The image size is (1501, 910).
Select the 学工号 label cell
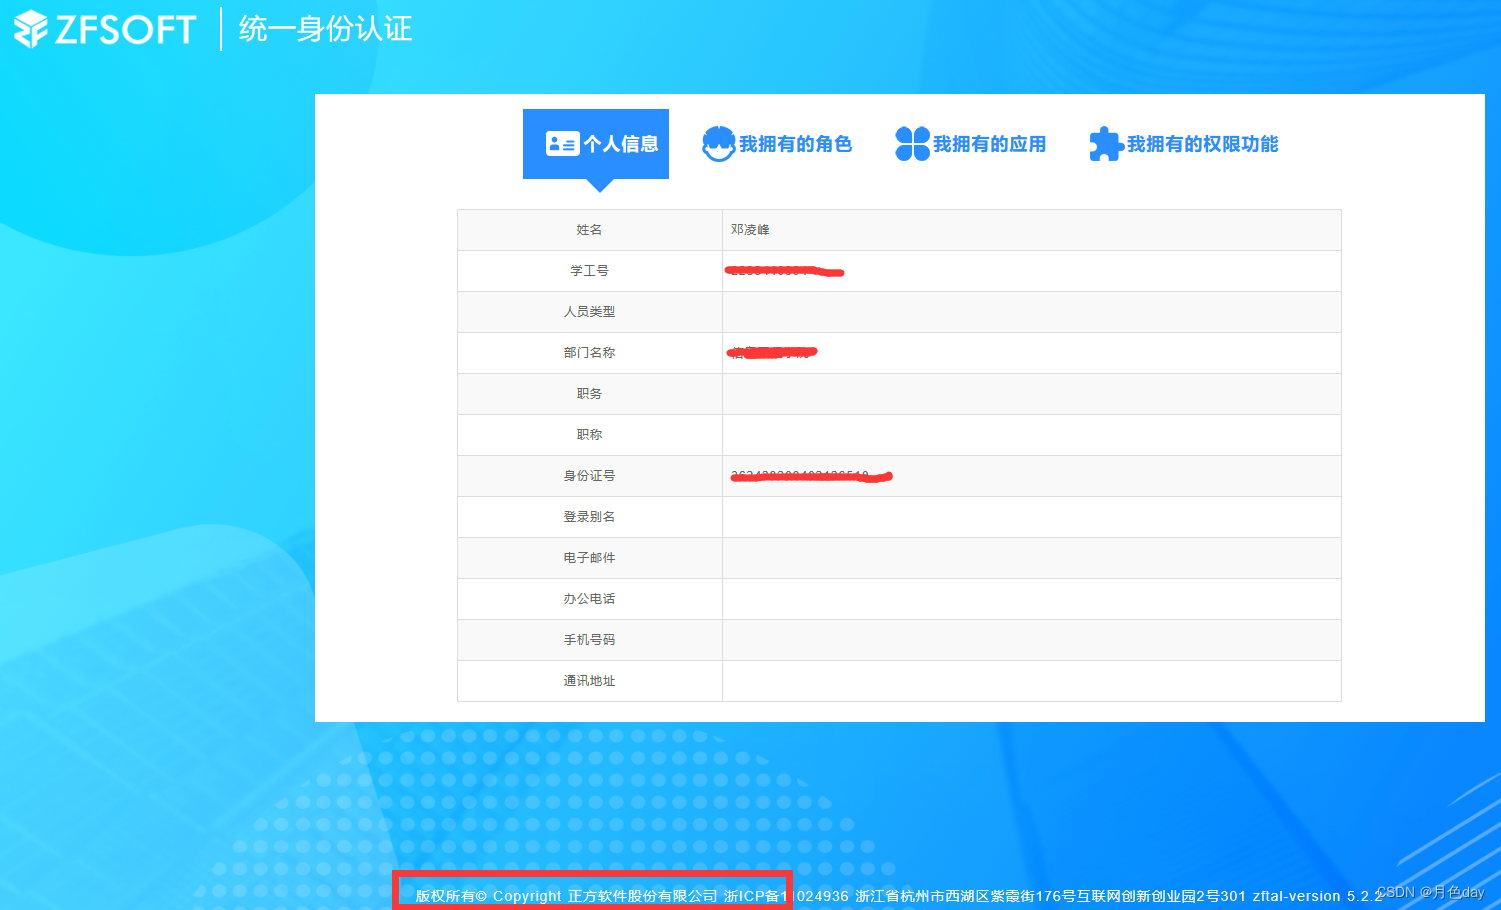pos(590,271)
